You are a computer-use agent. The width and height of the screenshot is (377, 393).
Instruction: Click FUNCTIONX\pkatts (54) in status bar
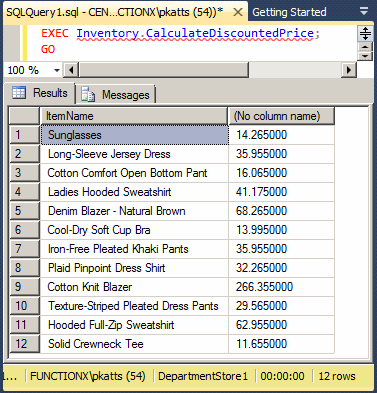pyautogui.click(x=88, y=376)
